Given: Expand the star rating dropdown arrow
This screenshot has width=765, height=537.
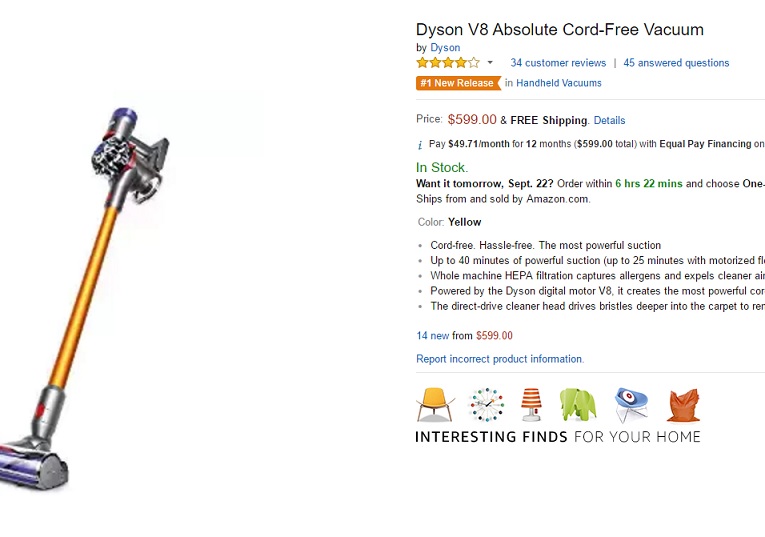Looking at the screenshot, I should click(x=490, y=63).
